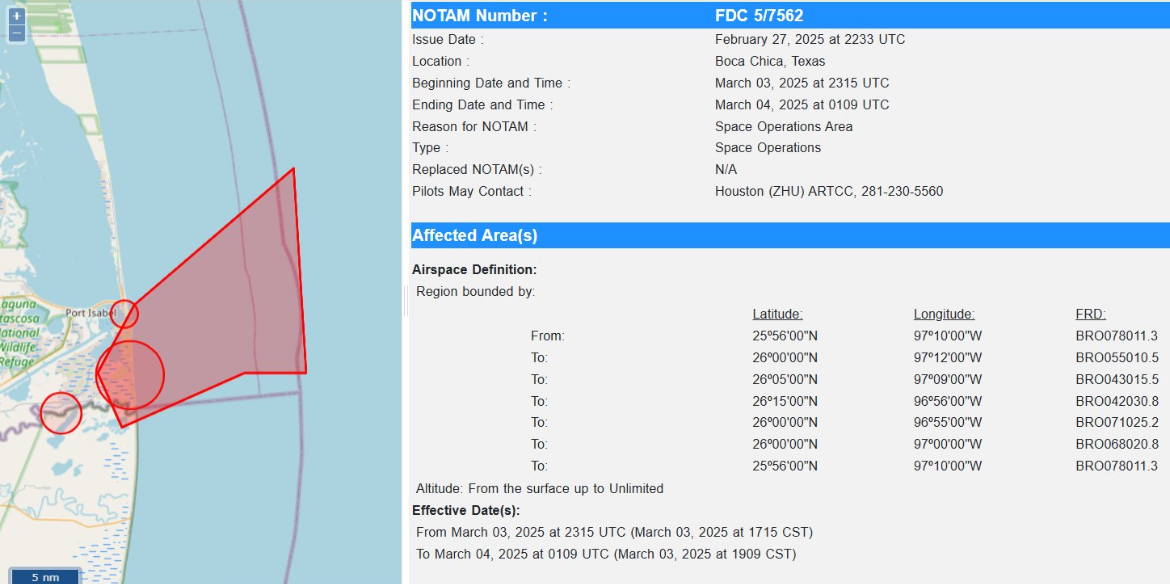This screenshot has width=1170, height=584.
Task: Click the 26º15'00"N latitude entry
Action: [785, 401]
